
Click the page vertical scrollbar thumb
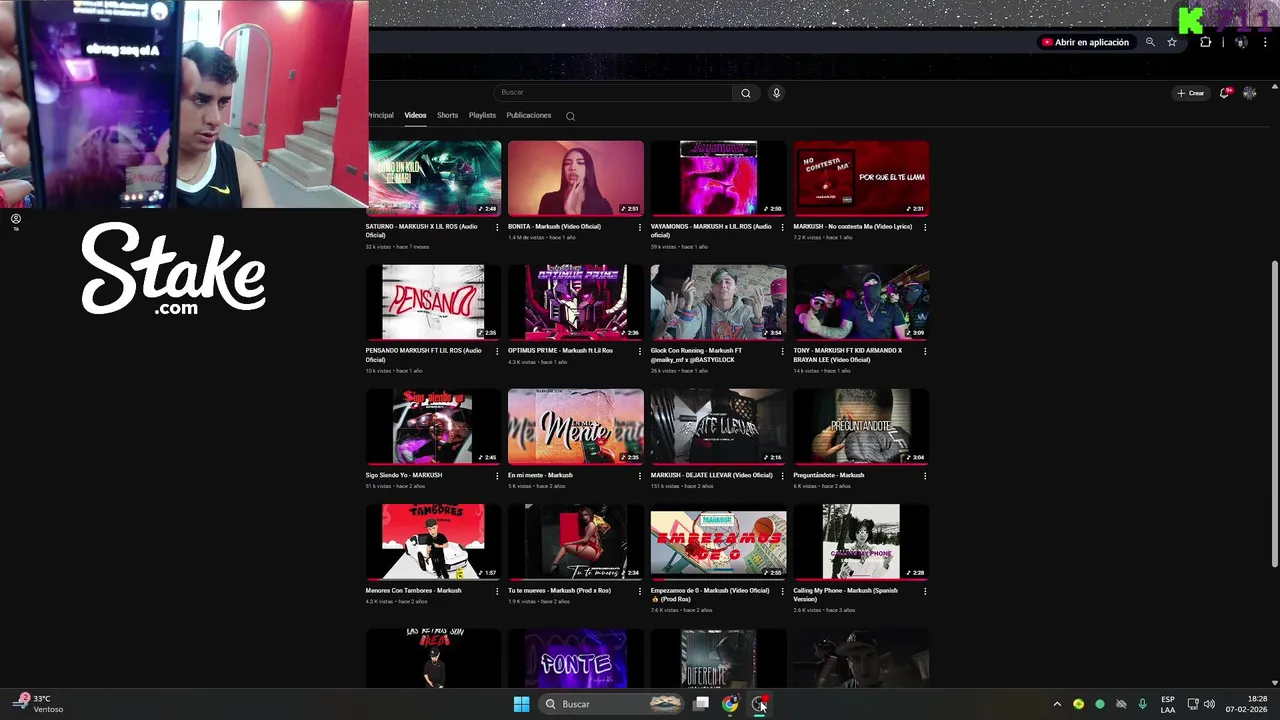coord(1274,412)
